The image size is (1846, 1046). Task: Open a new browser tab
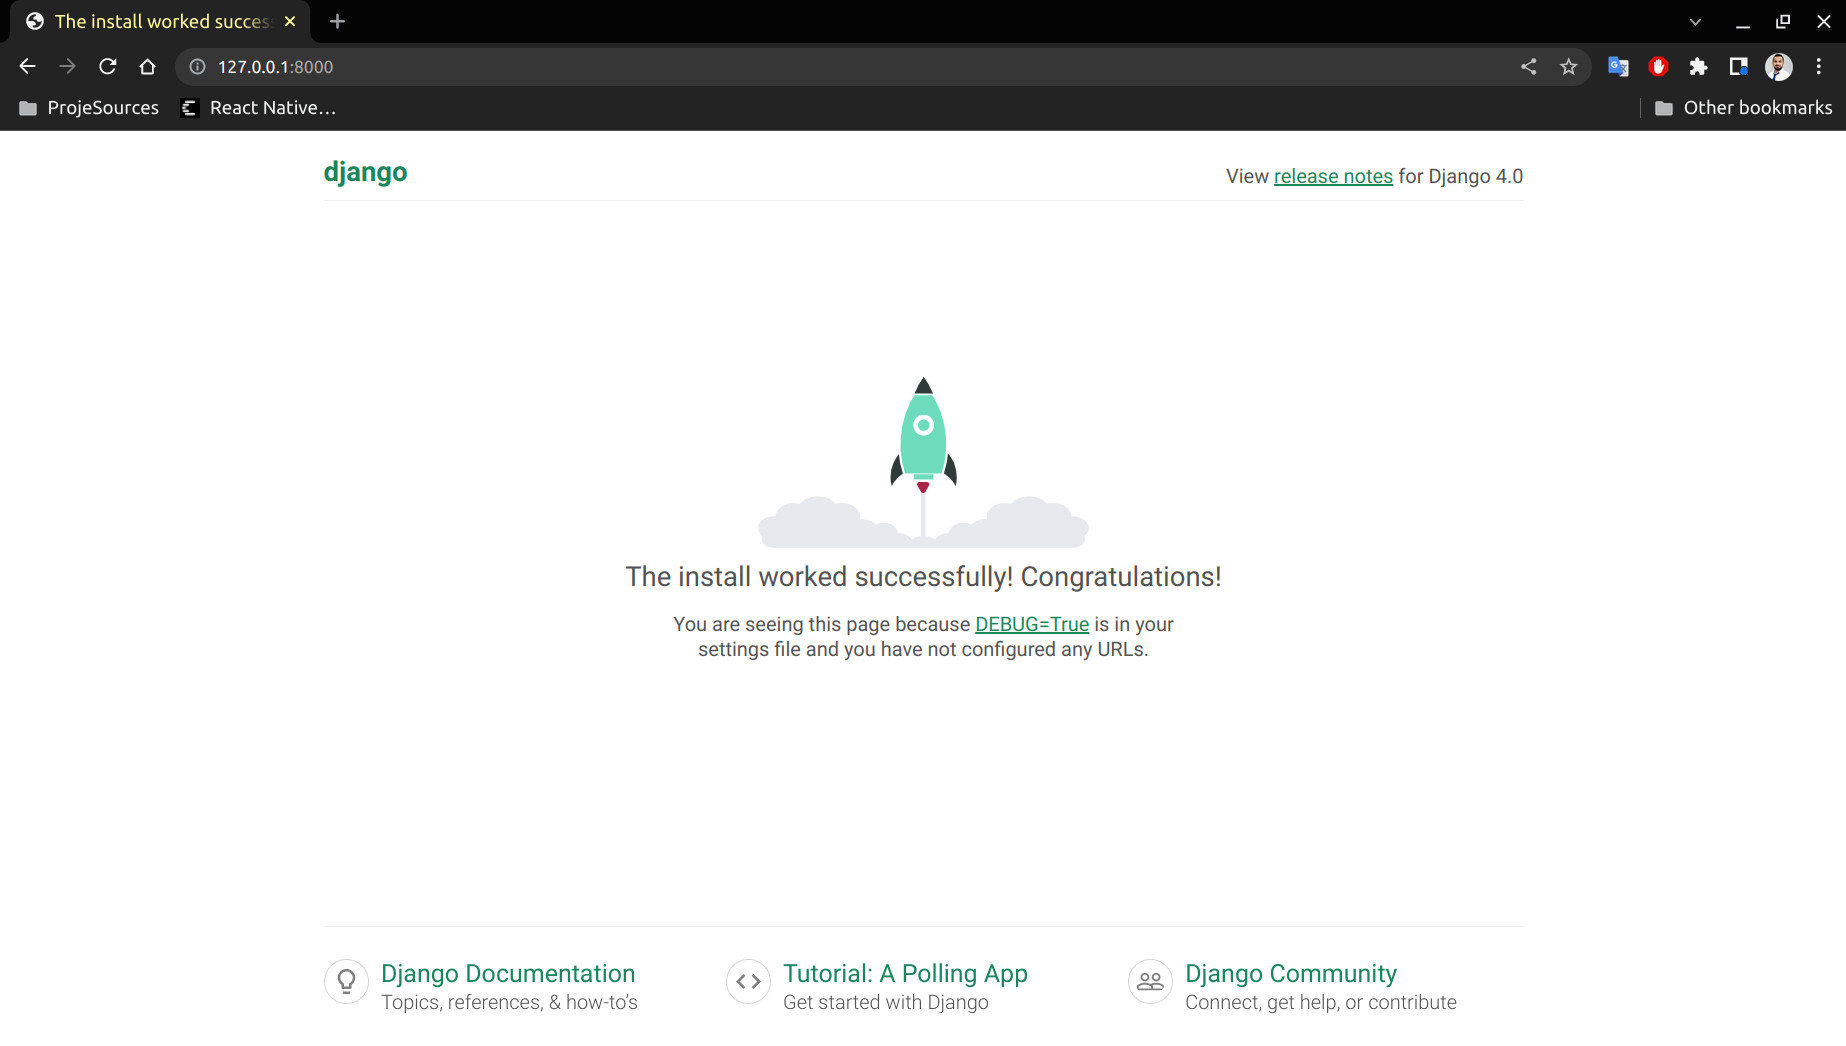coord(337,21)
